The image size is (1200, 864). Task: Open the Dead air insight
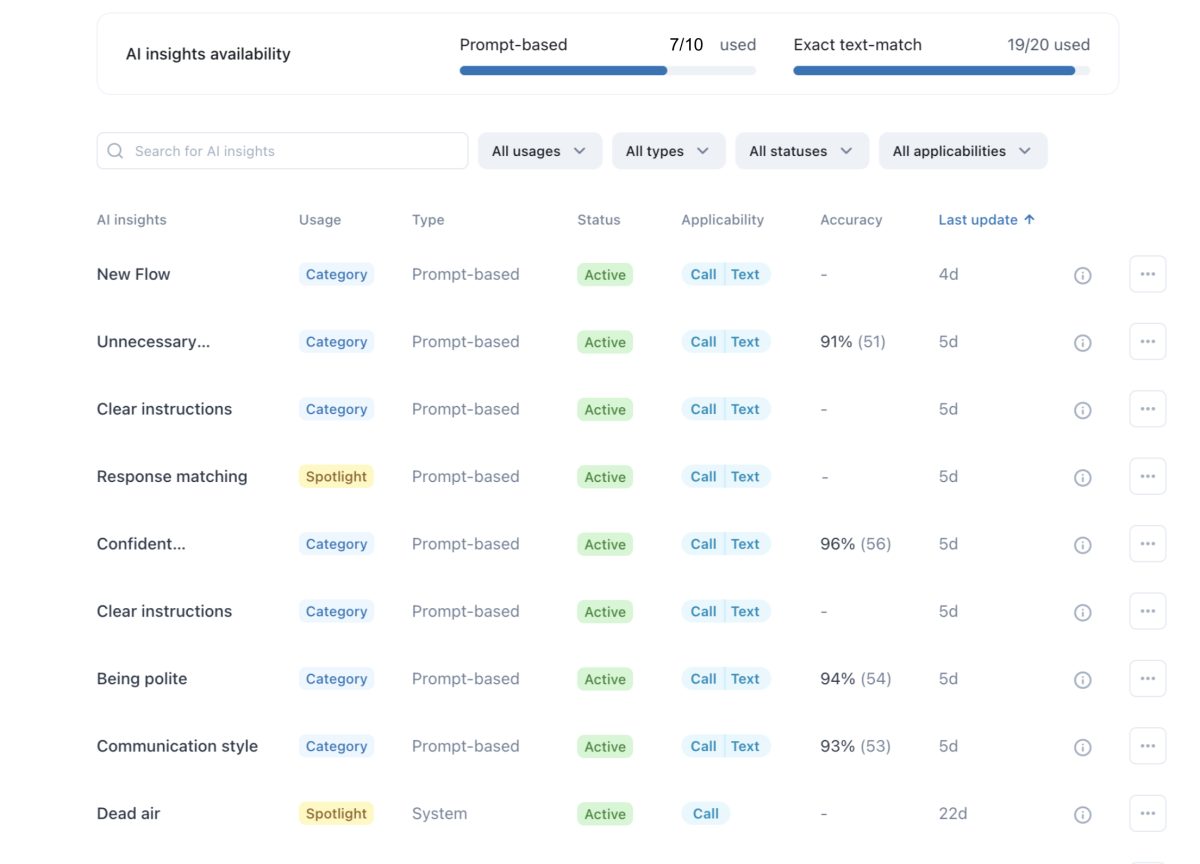click(x=128, y=813)
